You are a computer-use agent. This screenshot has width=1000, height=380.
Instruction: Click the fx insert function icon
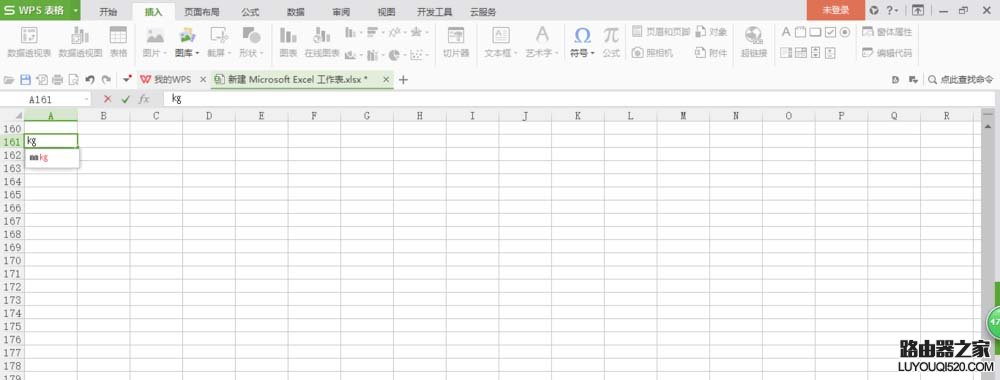click(x=144, y=99)
